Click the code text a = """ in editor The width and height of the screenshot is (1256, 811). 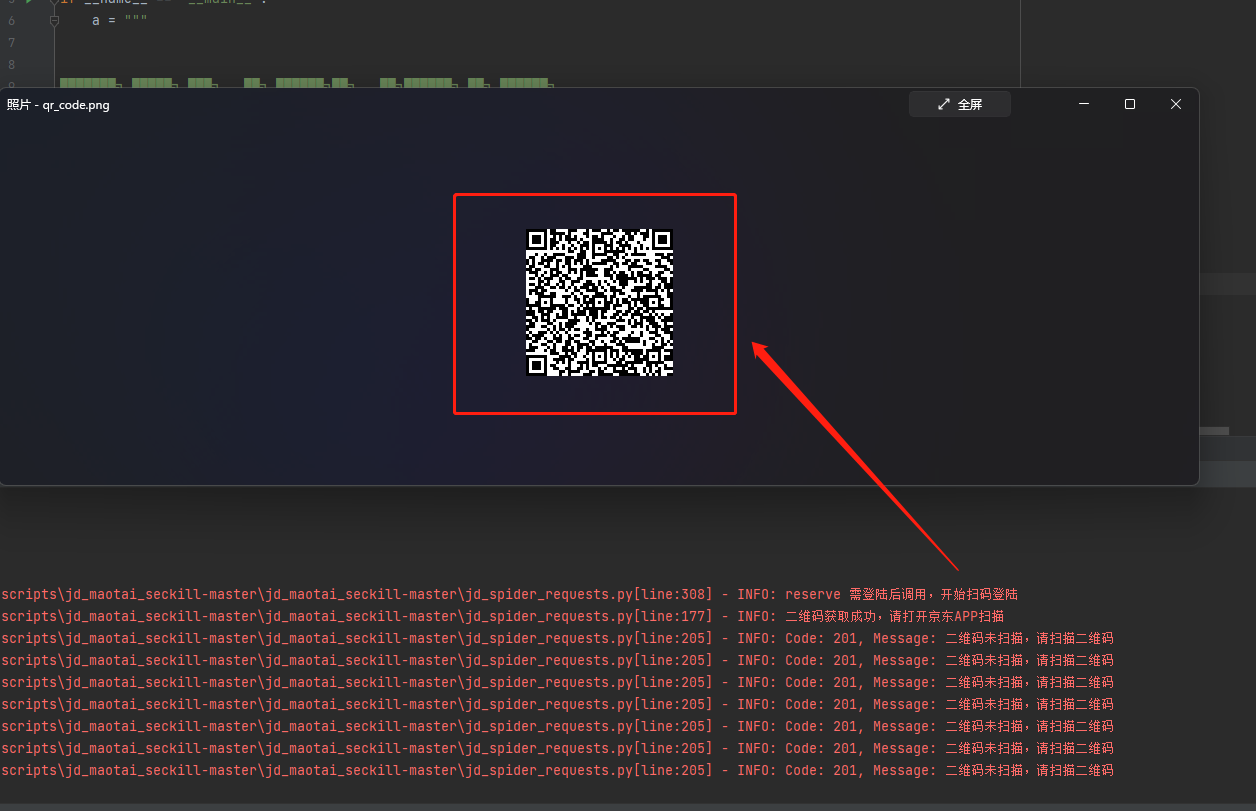coord(120,20)
